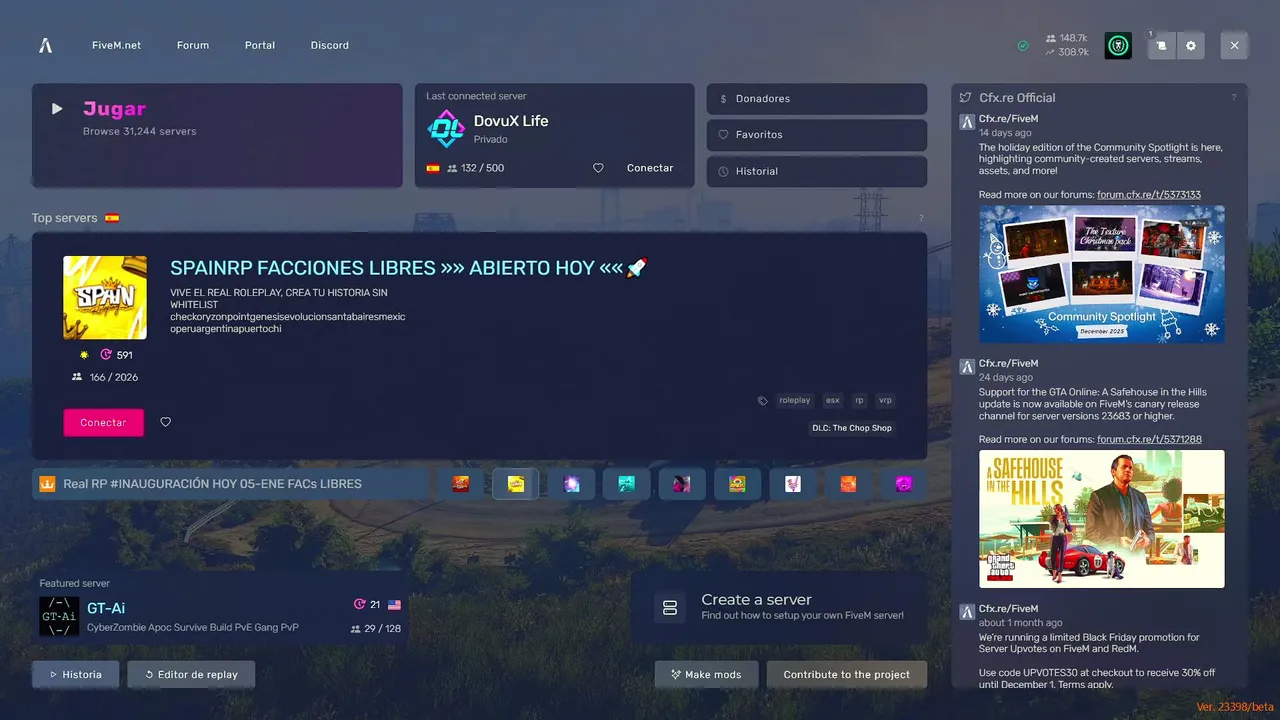Click Contribute to the project button
Screen dimensions: 1280x720
click(847, 674)
